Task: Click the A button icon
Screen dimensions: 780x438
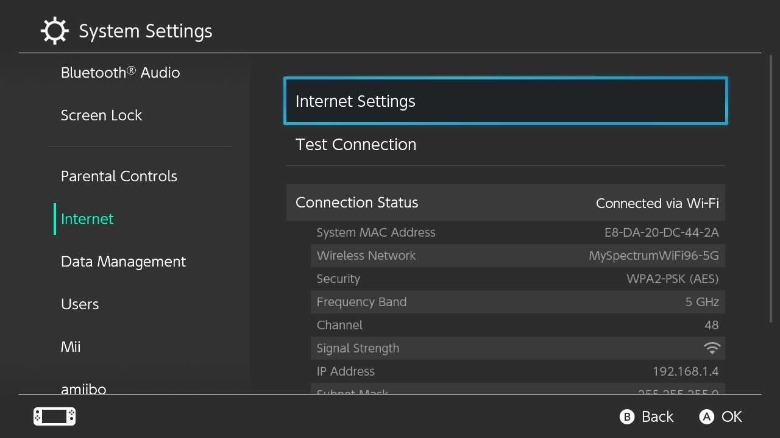Action: coord(706,417)
